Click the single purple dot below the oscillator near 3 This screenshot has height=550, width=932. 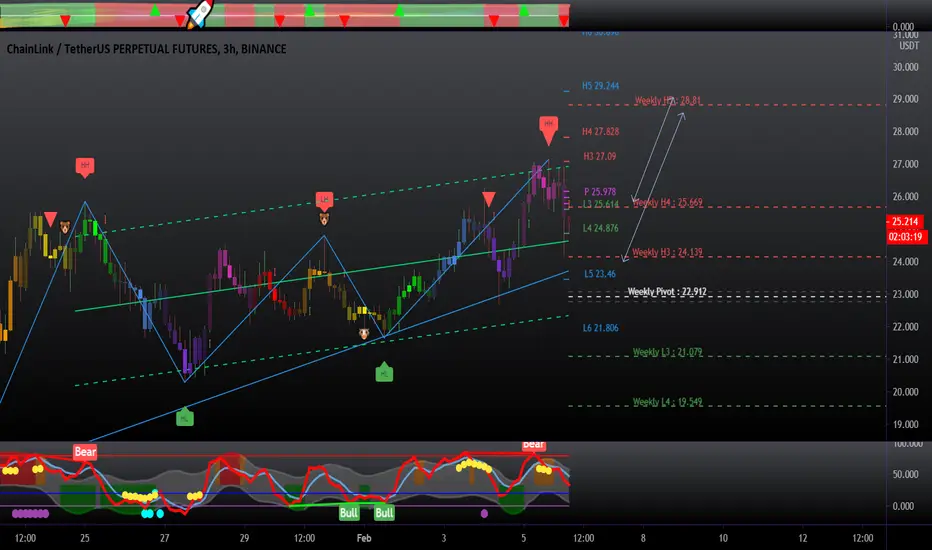coord(484,513)
